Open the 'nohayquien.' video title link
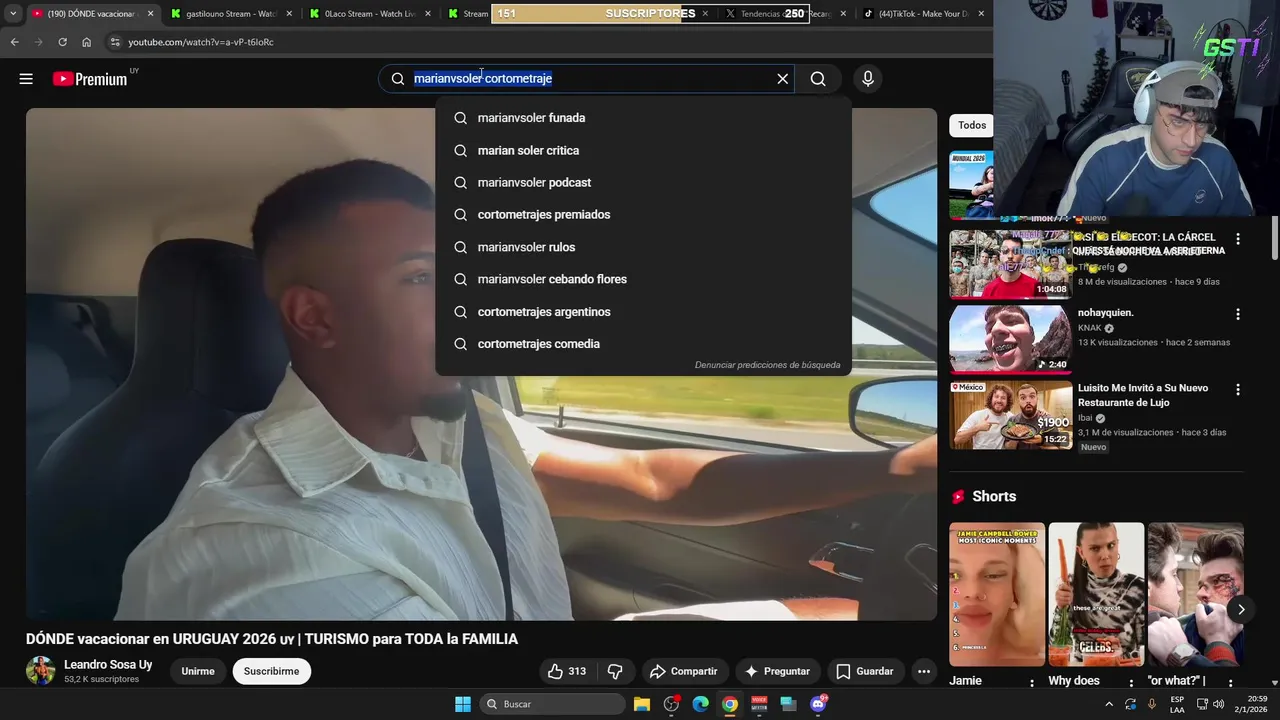 pyautogui.click(x=1105, y=313)
